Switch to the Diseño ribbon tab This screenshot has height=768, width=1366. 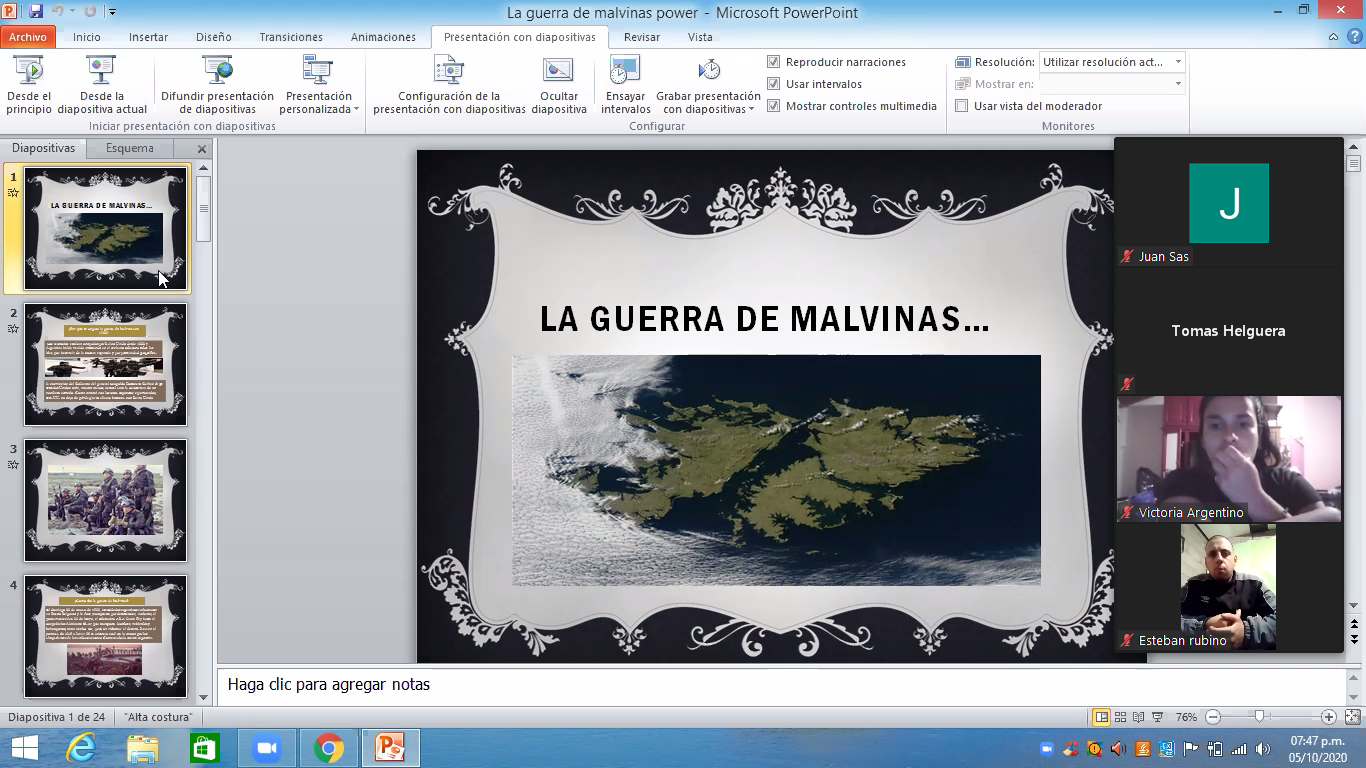tap(214, 37)
